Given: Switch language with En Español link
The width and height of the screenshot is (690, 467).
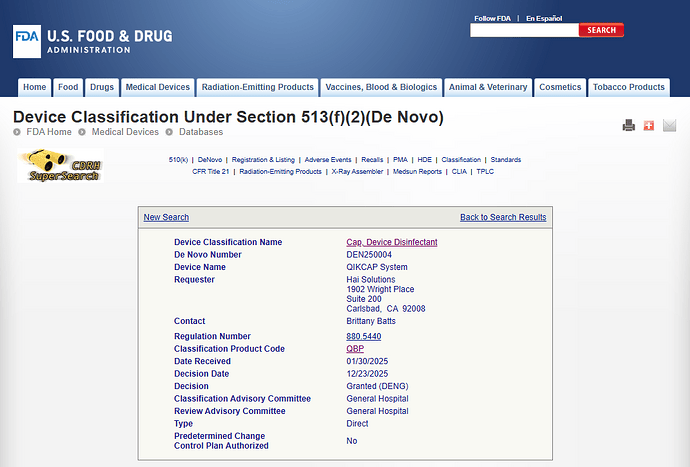Looking at the screenshot, I should tap(544, 18).
